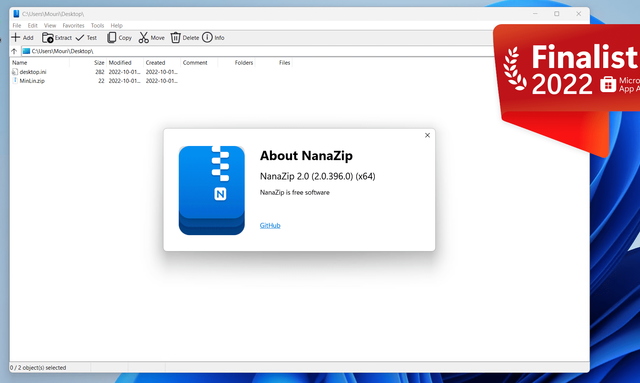Open the GitHub link
640x383 pixels.
coord(270,225)
